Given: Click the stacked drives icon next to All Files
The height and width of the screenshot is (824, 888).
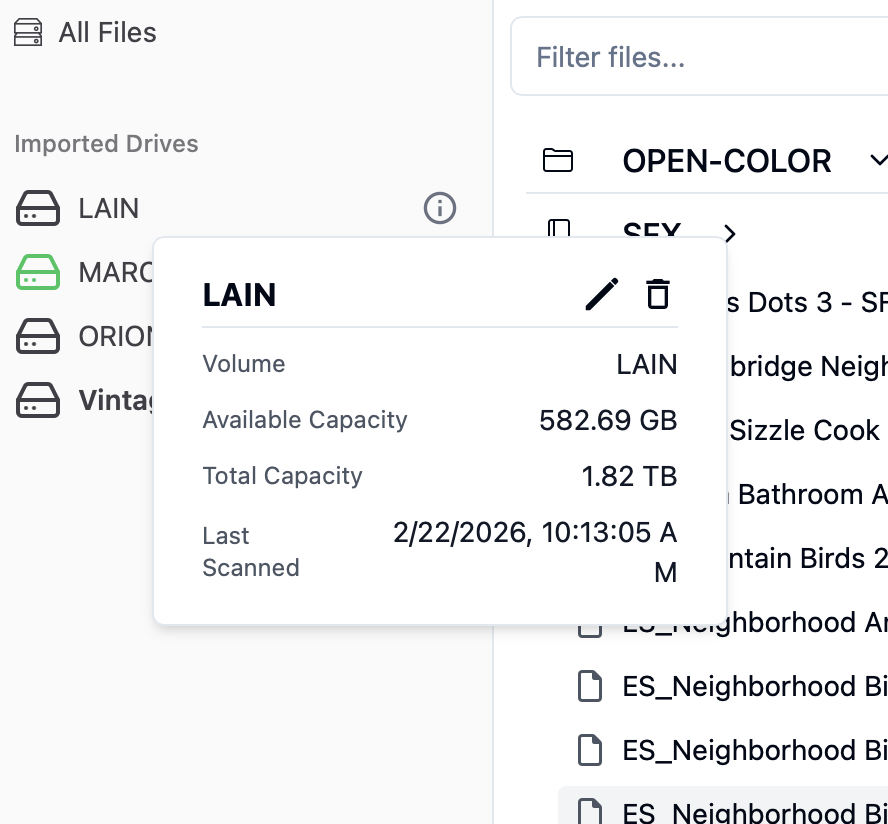Looking at the screenshot, I should (28, 31).
